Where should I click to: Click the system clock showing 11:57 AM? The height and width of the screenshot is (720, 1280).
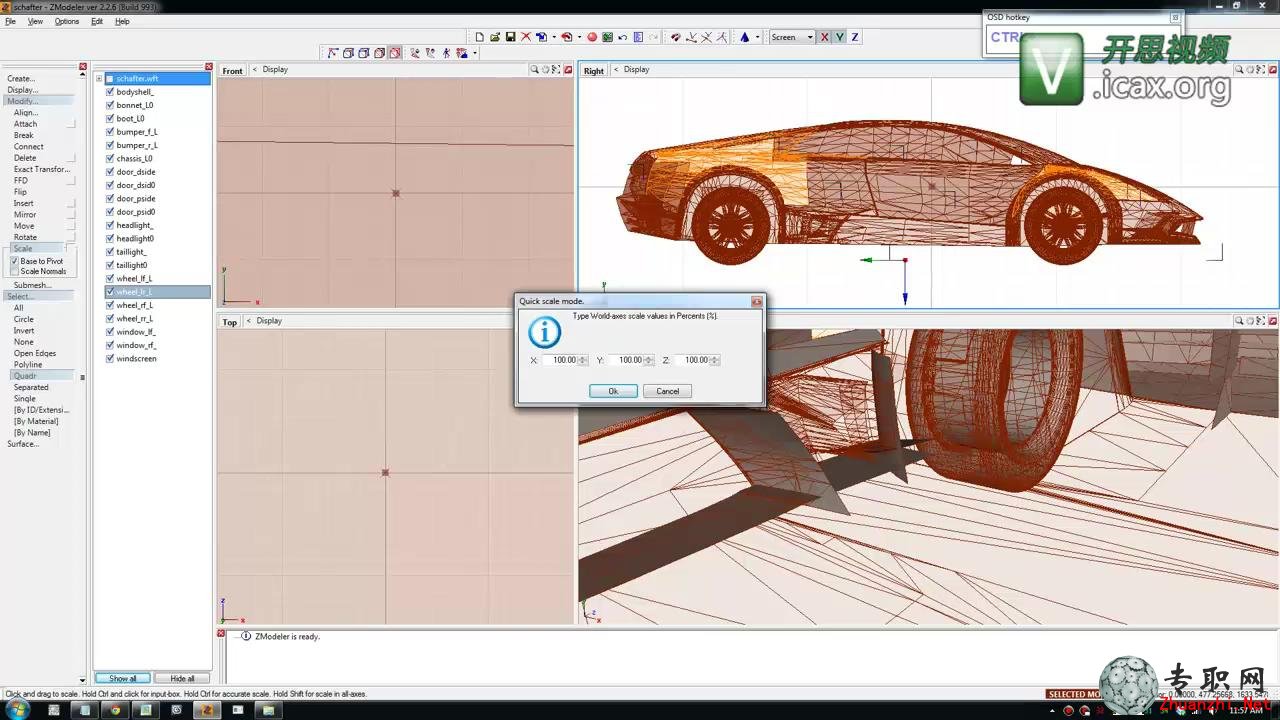click(x=1245, y=710)
